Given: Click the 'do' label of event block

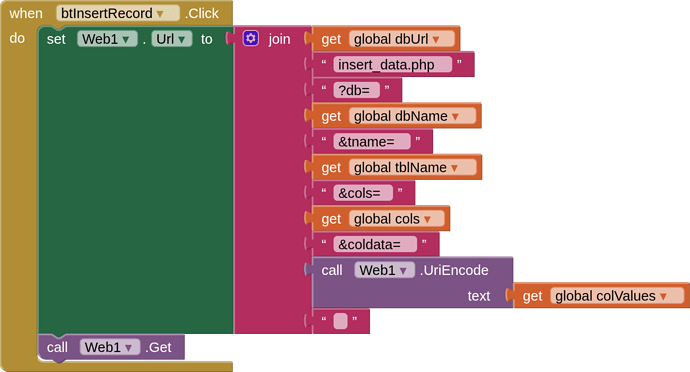Looking at the screenshot, I should [x=17, y=38].
